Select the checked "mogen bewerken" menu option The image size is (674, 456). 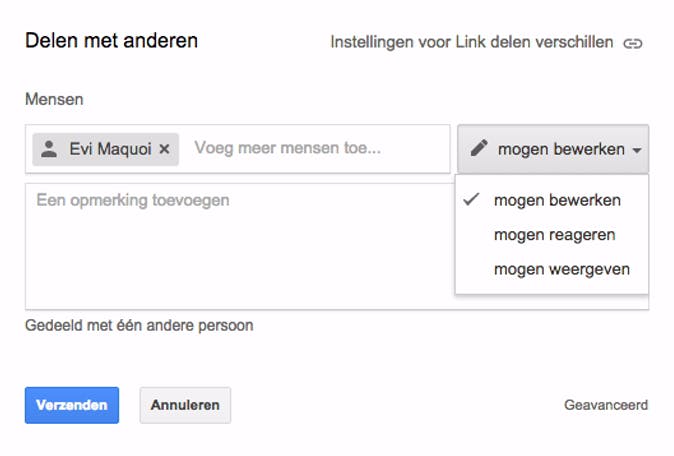[x=557, y=200]
